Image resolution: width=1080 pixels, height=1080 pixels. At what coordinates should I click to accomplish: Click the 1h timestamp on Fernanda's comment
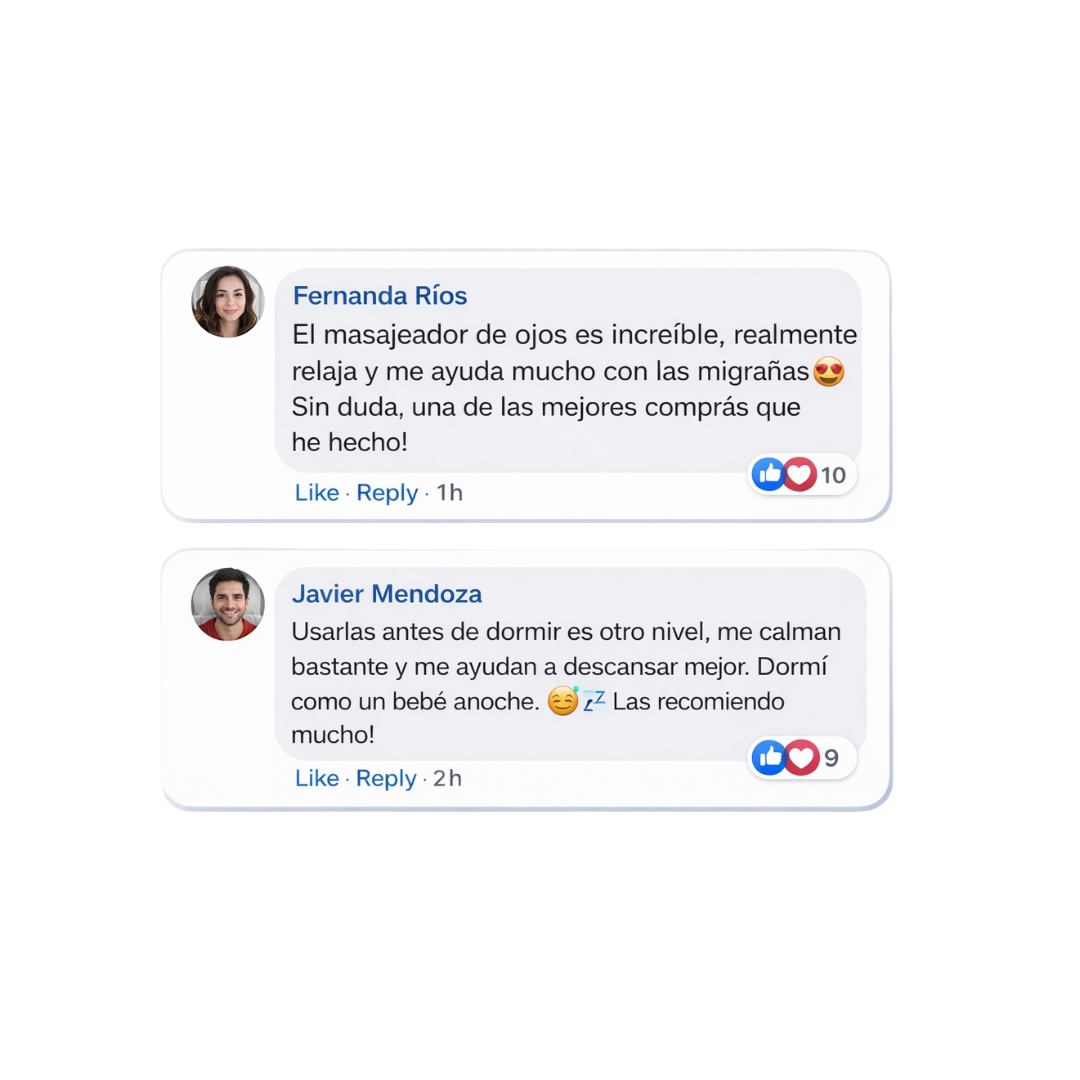[450, 492]
